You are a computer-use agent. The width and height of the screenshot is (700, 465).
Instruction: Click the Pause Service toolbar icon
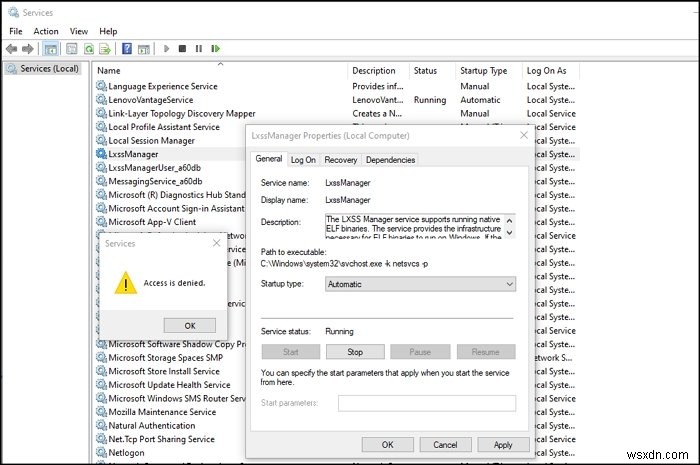tap(199, 48)
